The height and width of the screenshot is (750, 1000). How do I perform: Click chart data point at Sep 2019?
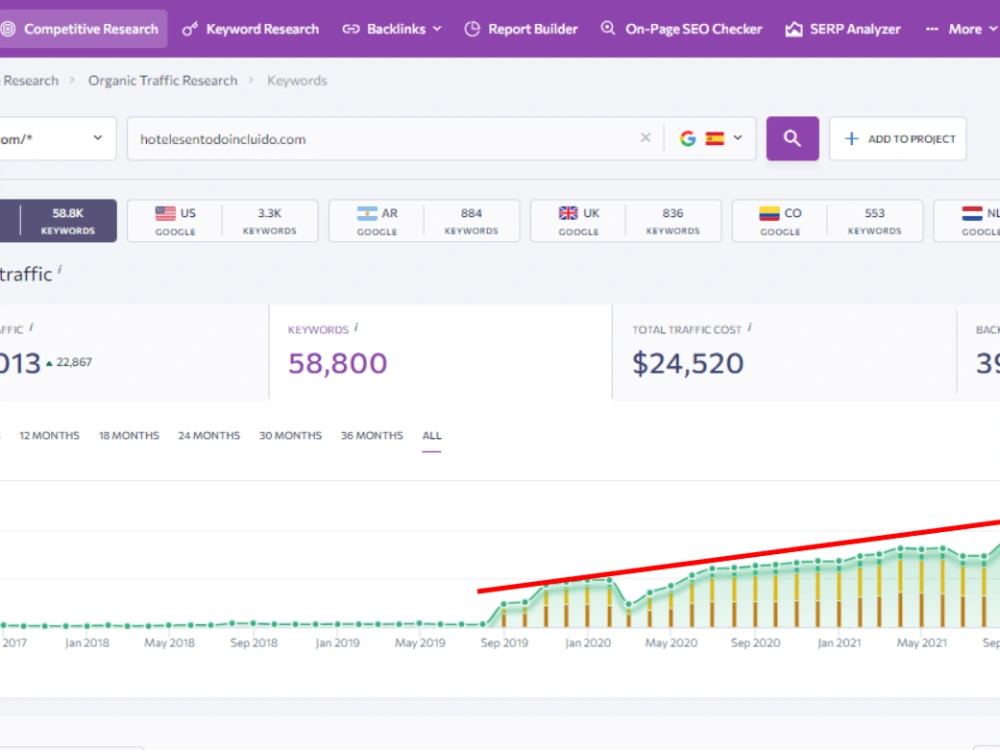[x=504, y=604]
